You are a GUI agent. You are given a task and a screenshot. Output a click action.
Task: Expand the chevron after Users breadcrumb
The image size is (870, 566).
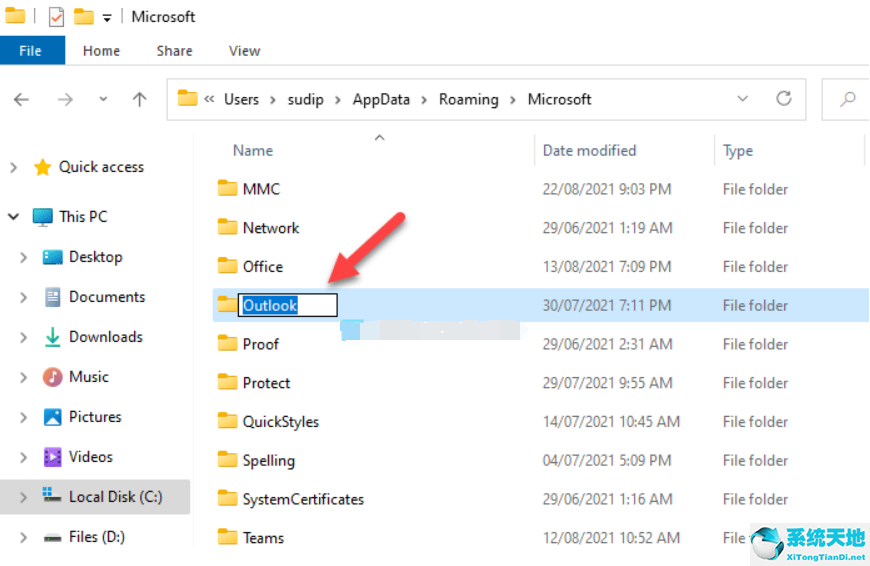click(x=273, y=100)
